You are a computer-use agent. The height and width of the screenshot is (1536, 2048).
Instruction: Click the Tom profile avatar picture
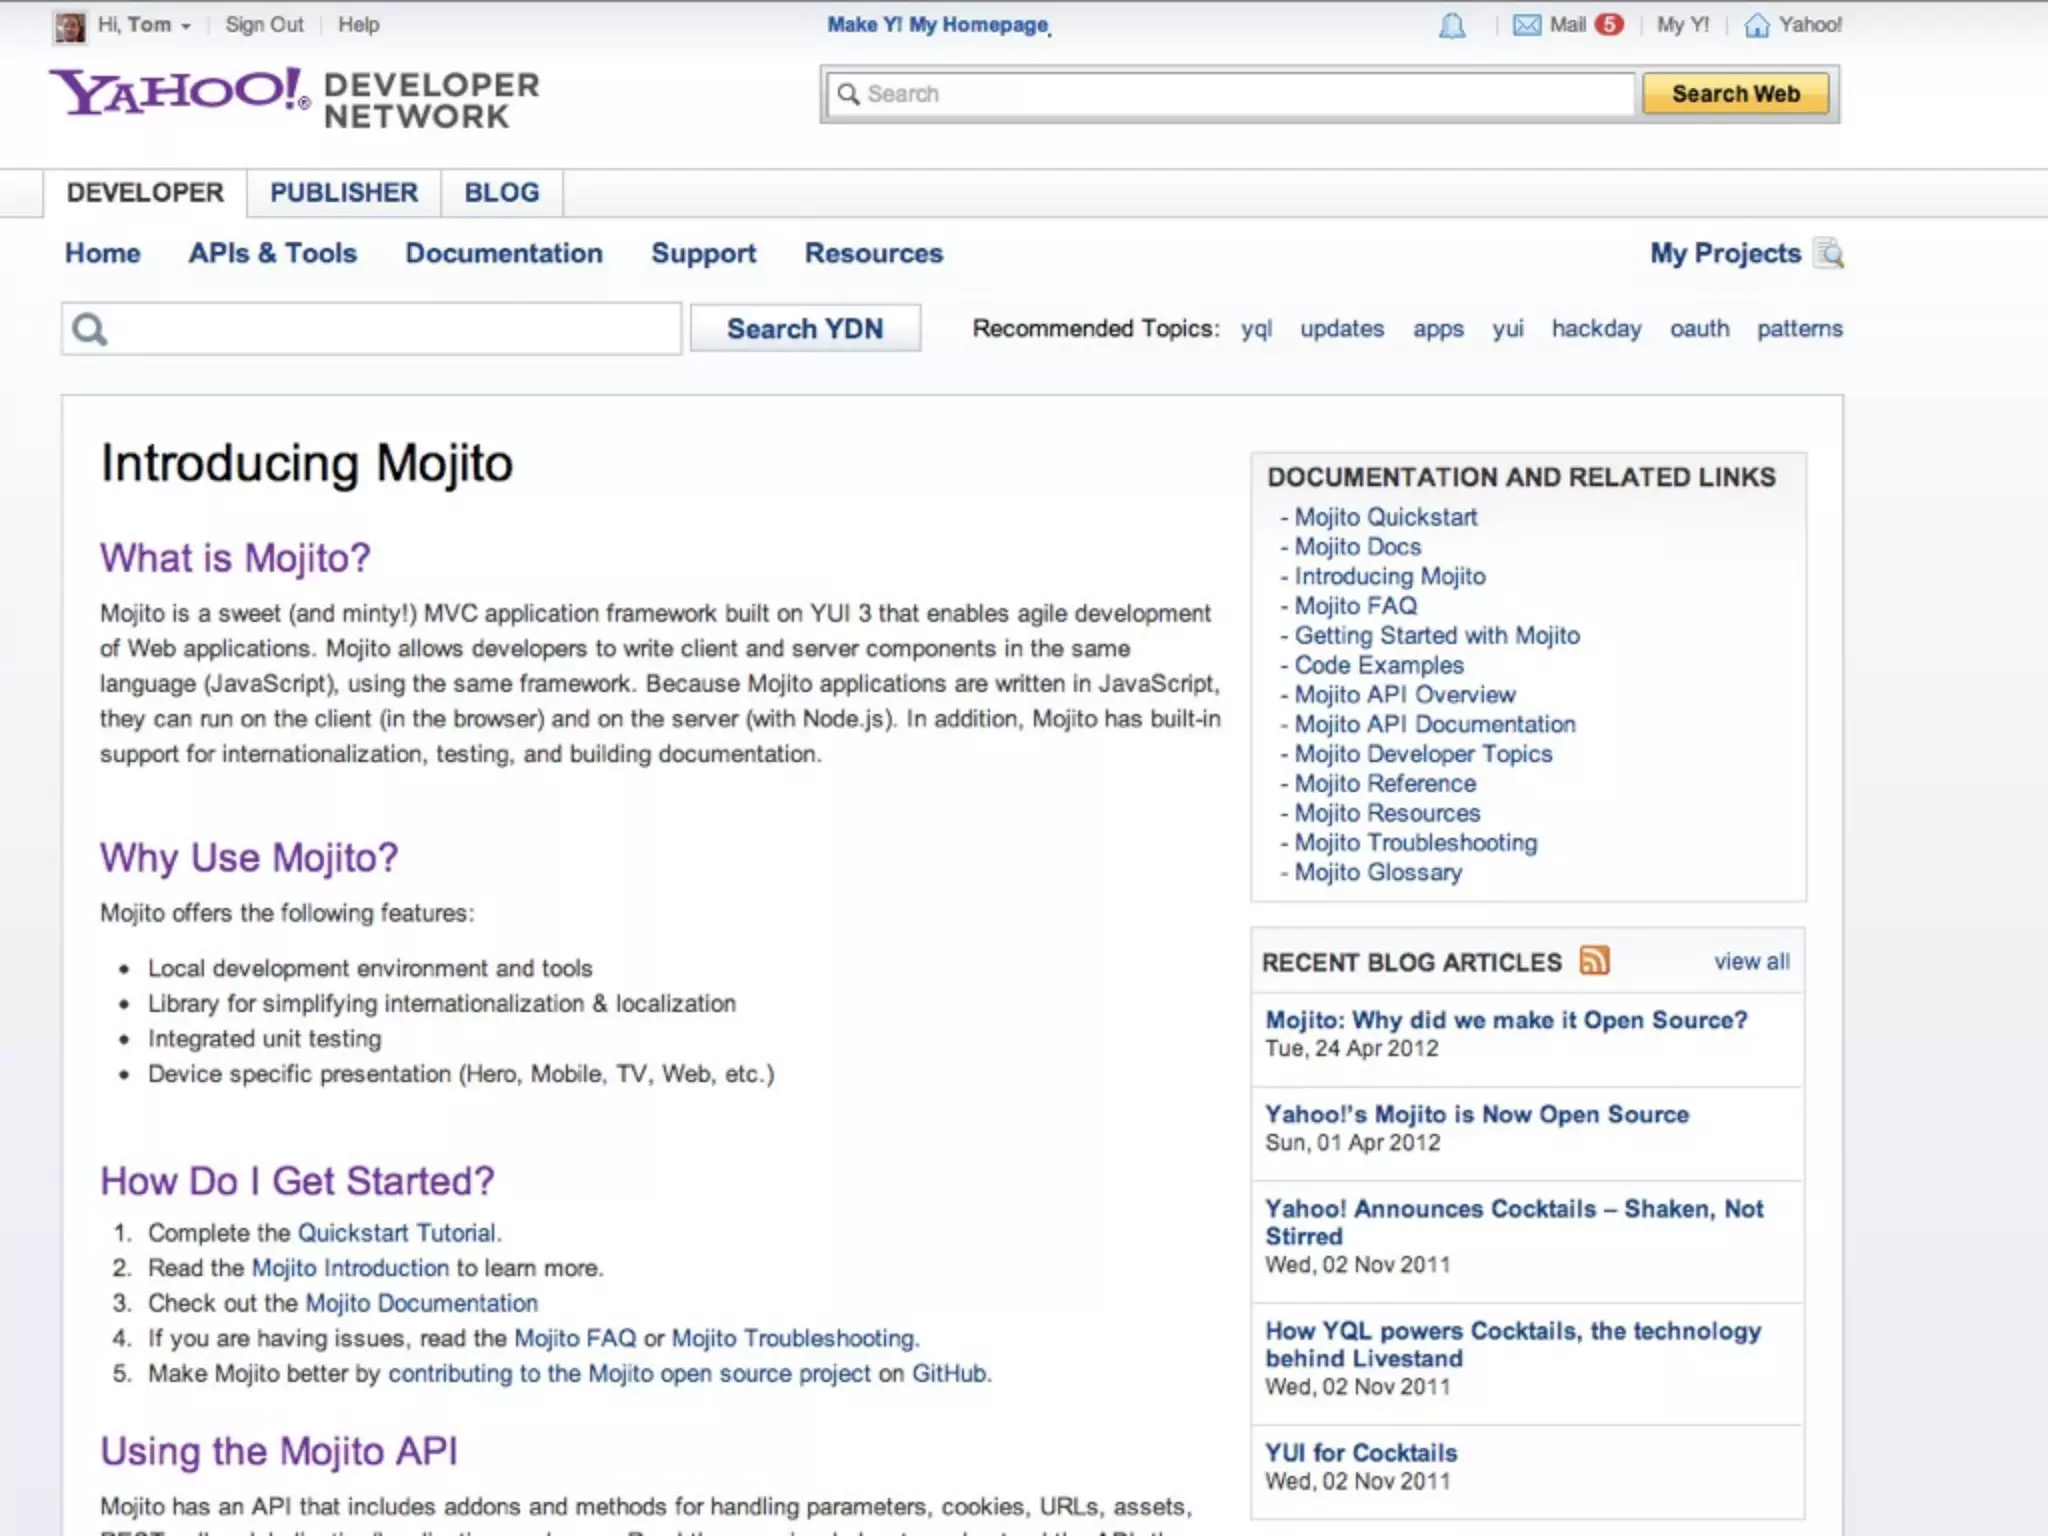tap(70, 27)
